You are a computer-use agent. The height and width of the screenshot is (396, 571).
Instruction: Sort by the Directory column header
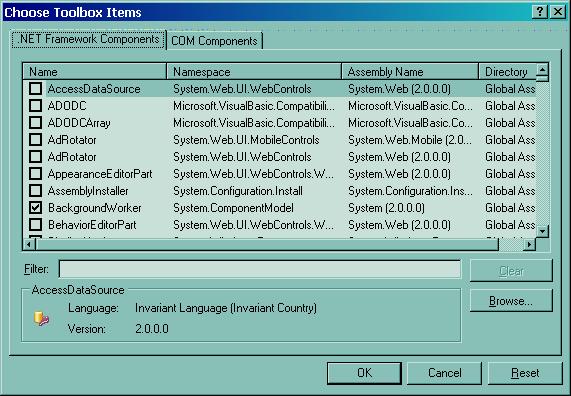(507, 71)
